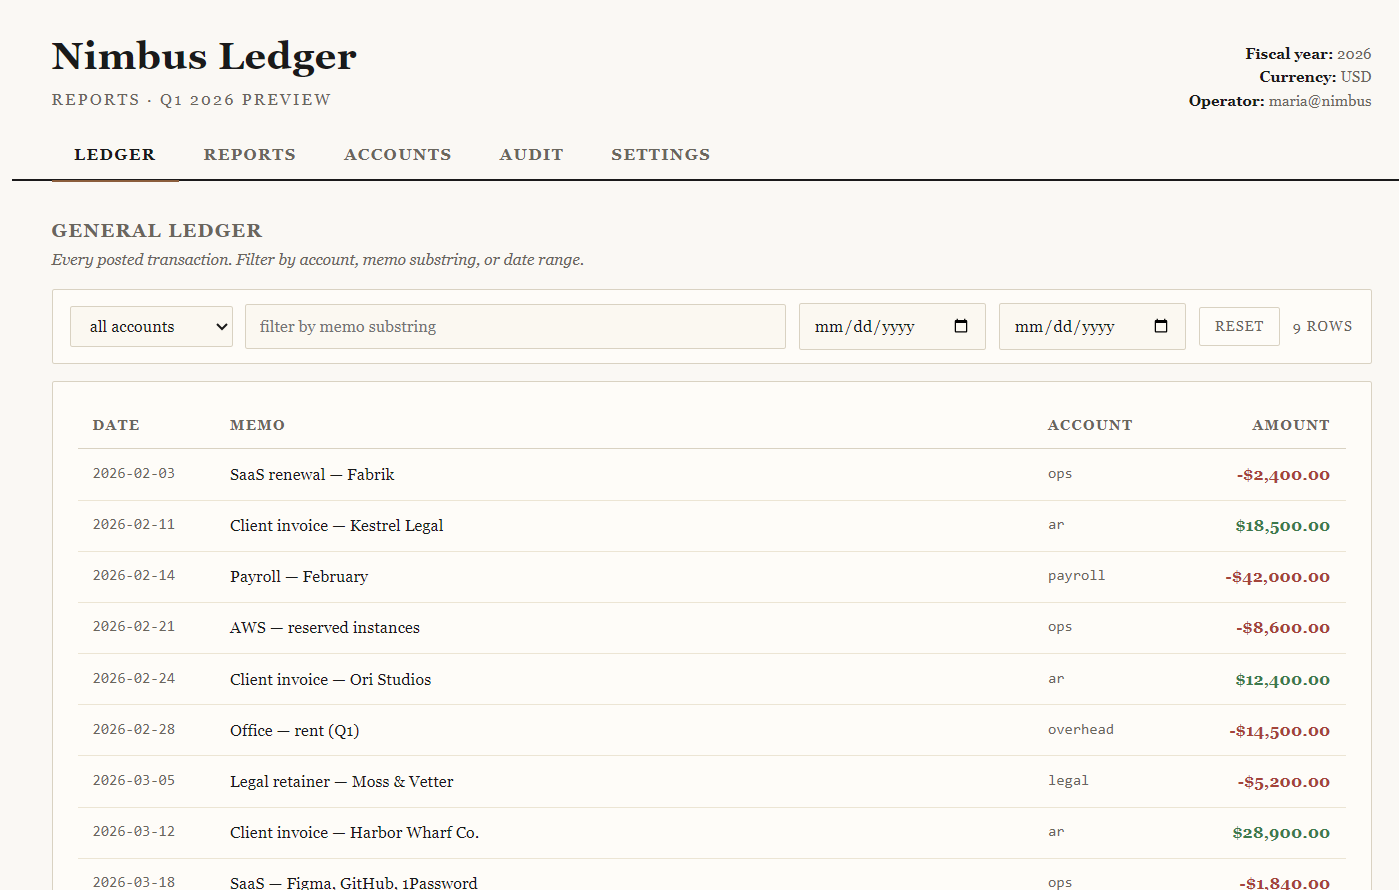
Task: Select the SaaS renewal — Fabrik memo
Action: (312, 474)
